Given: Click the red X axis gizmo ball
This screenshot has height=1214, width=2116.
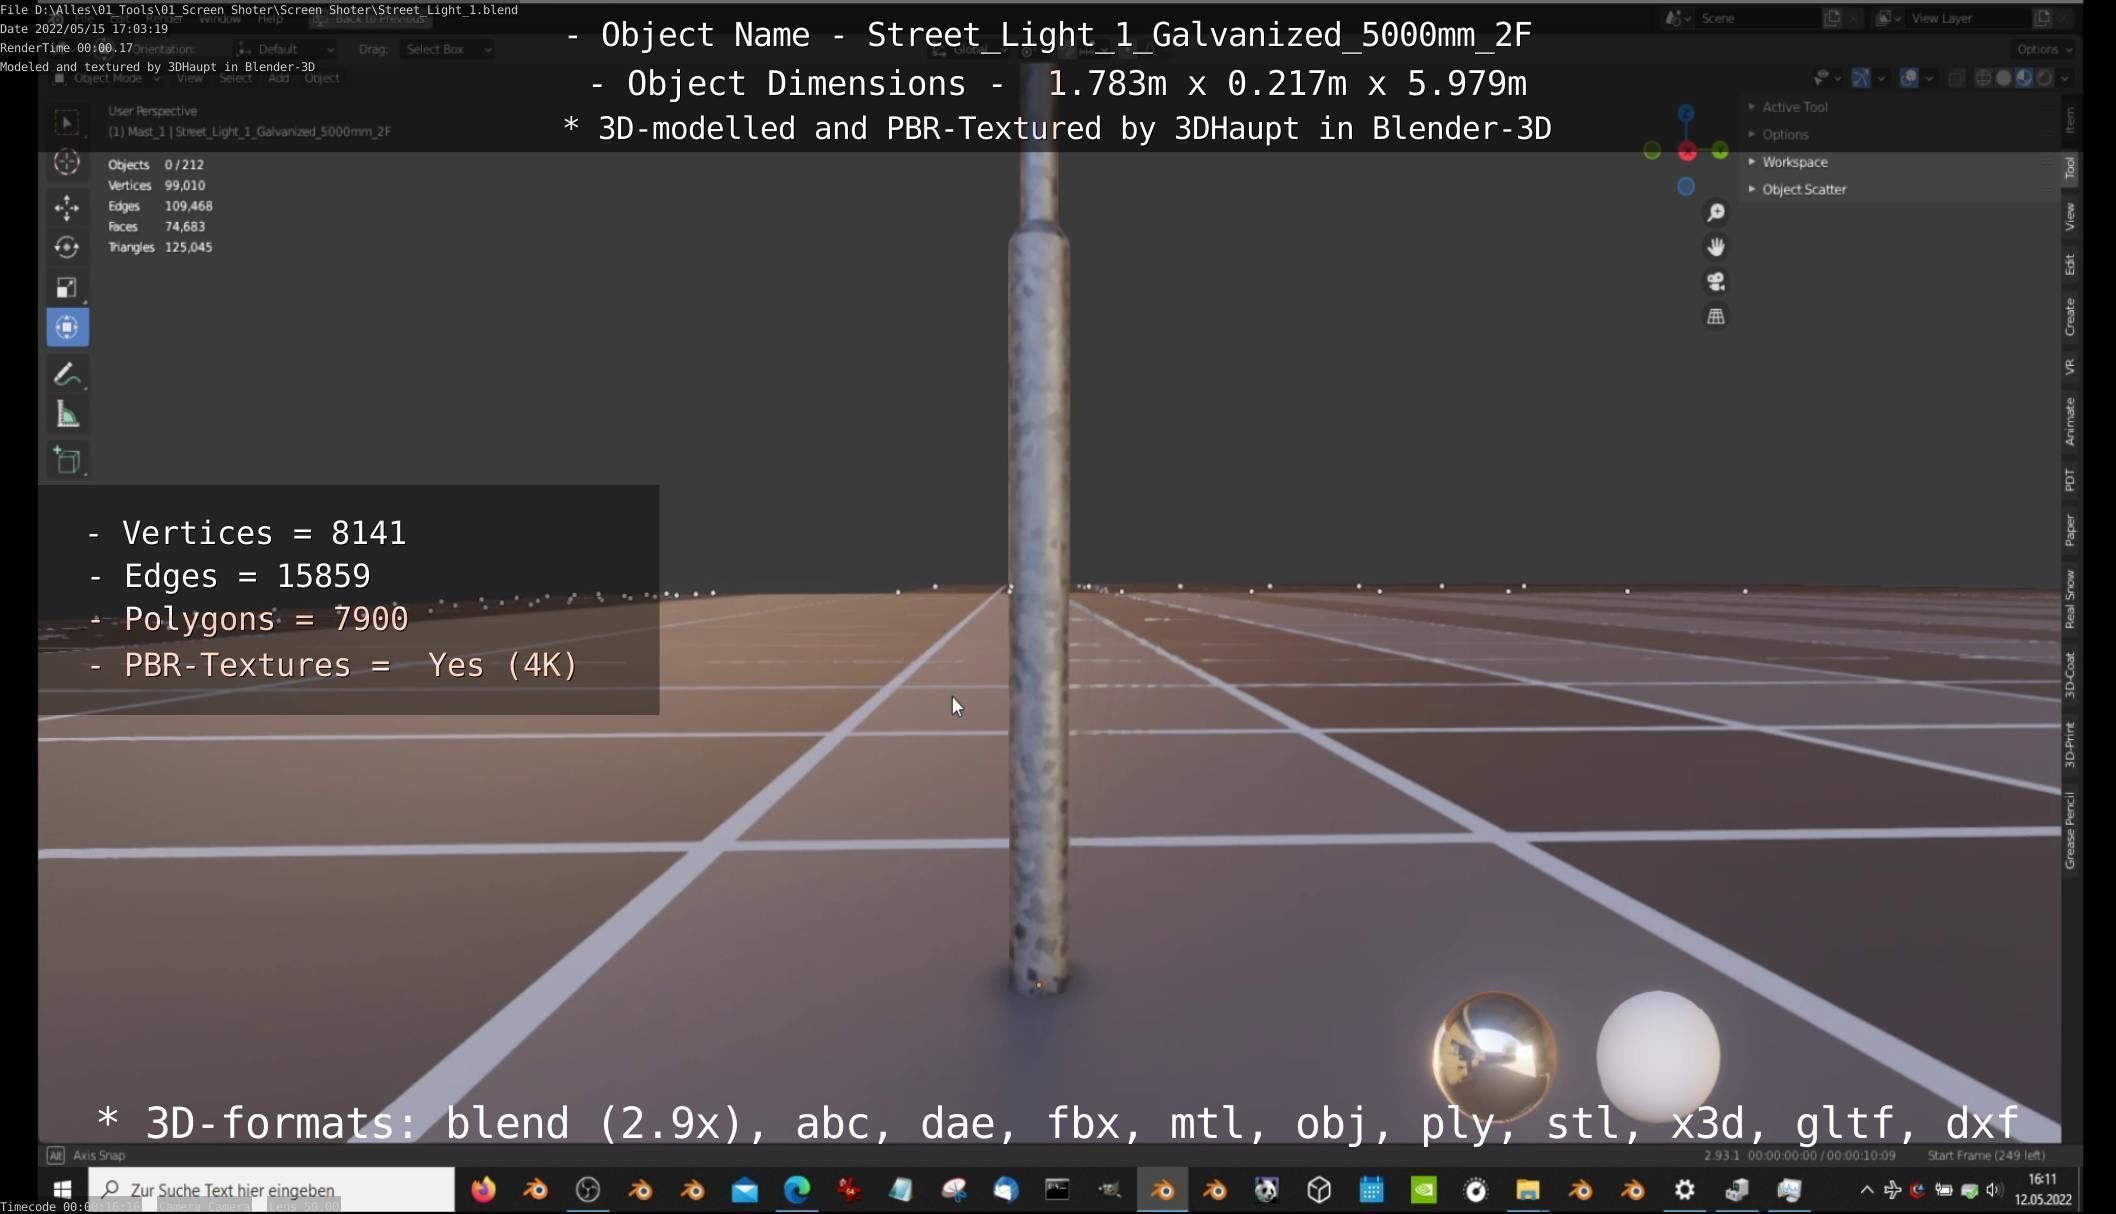Looking at the screenshot, I should point(1687,152).
